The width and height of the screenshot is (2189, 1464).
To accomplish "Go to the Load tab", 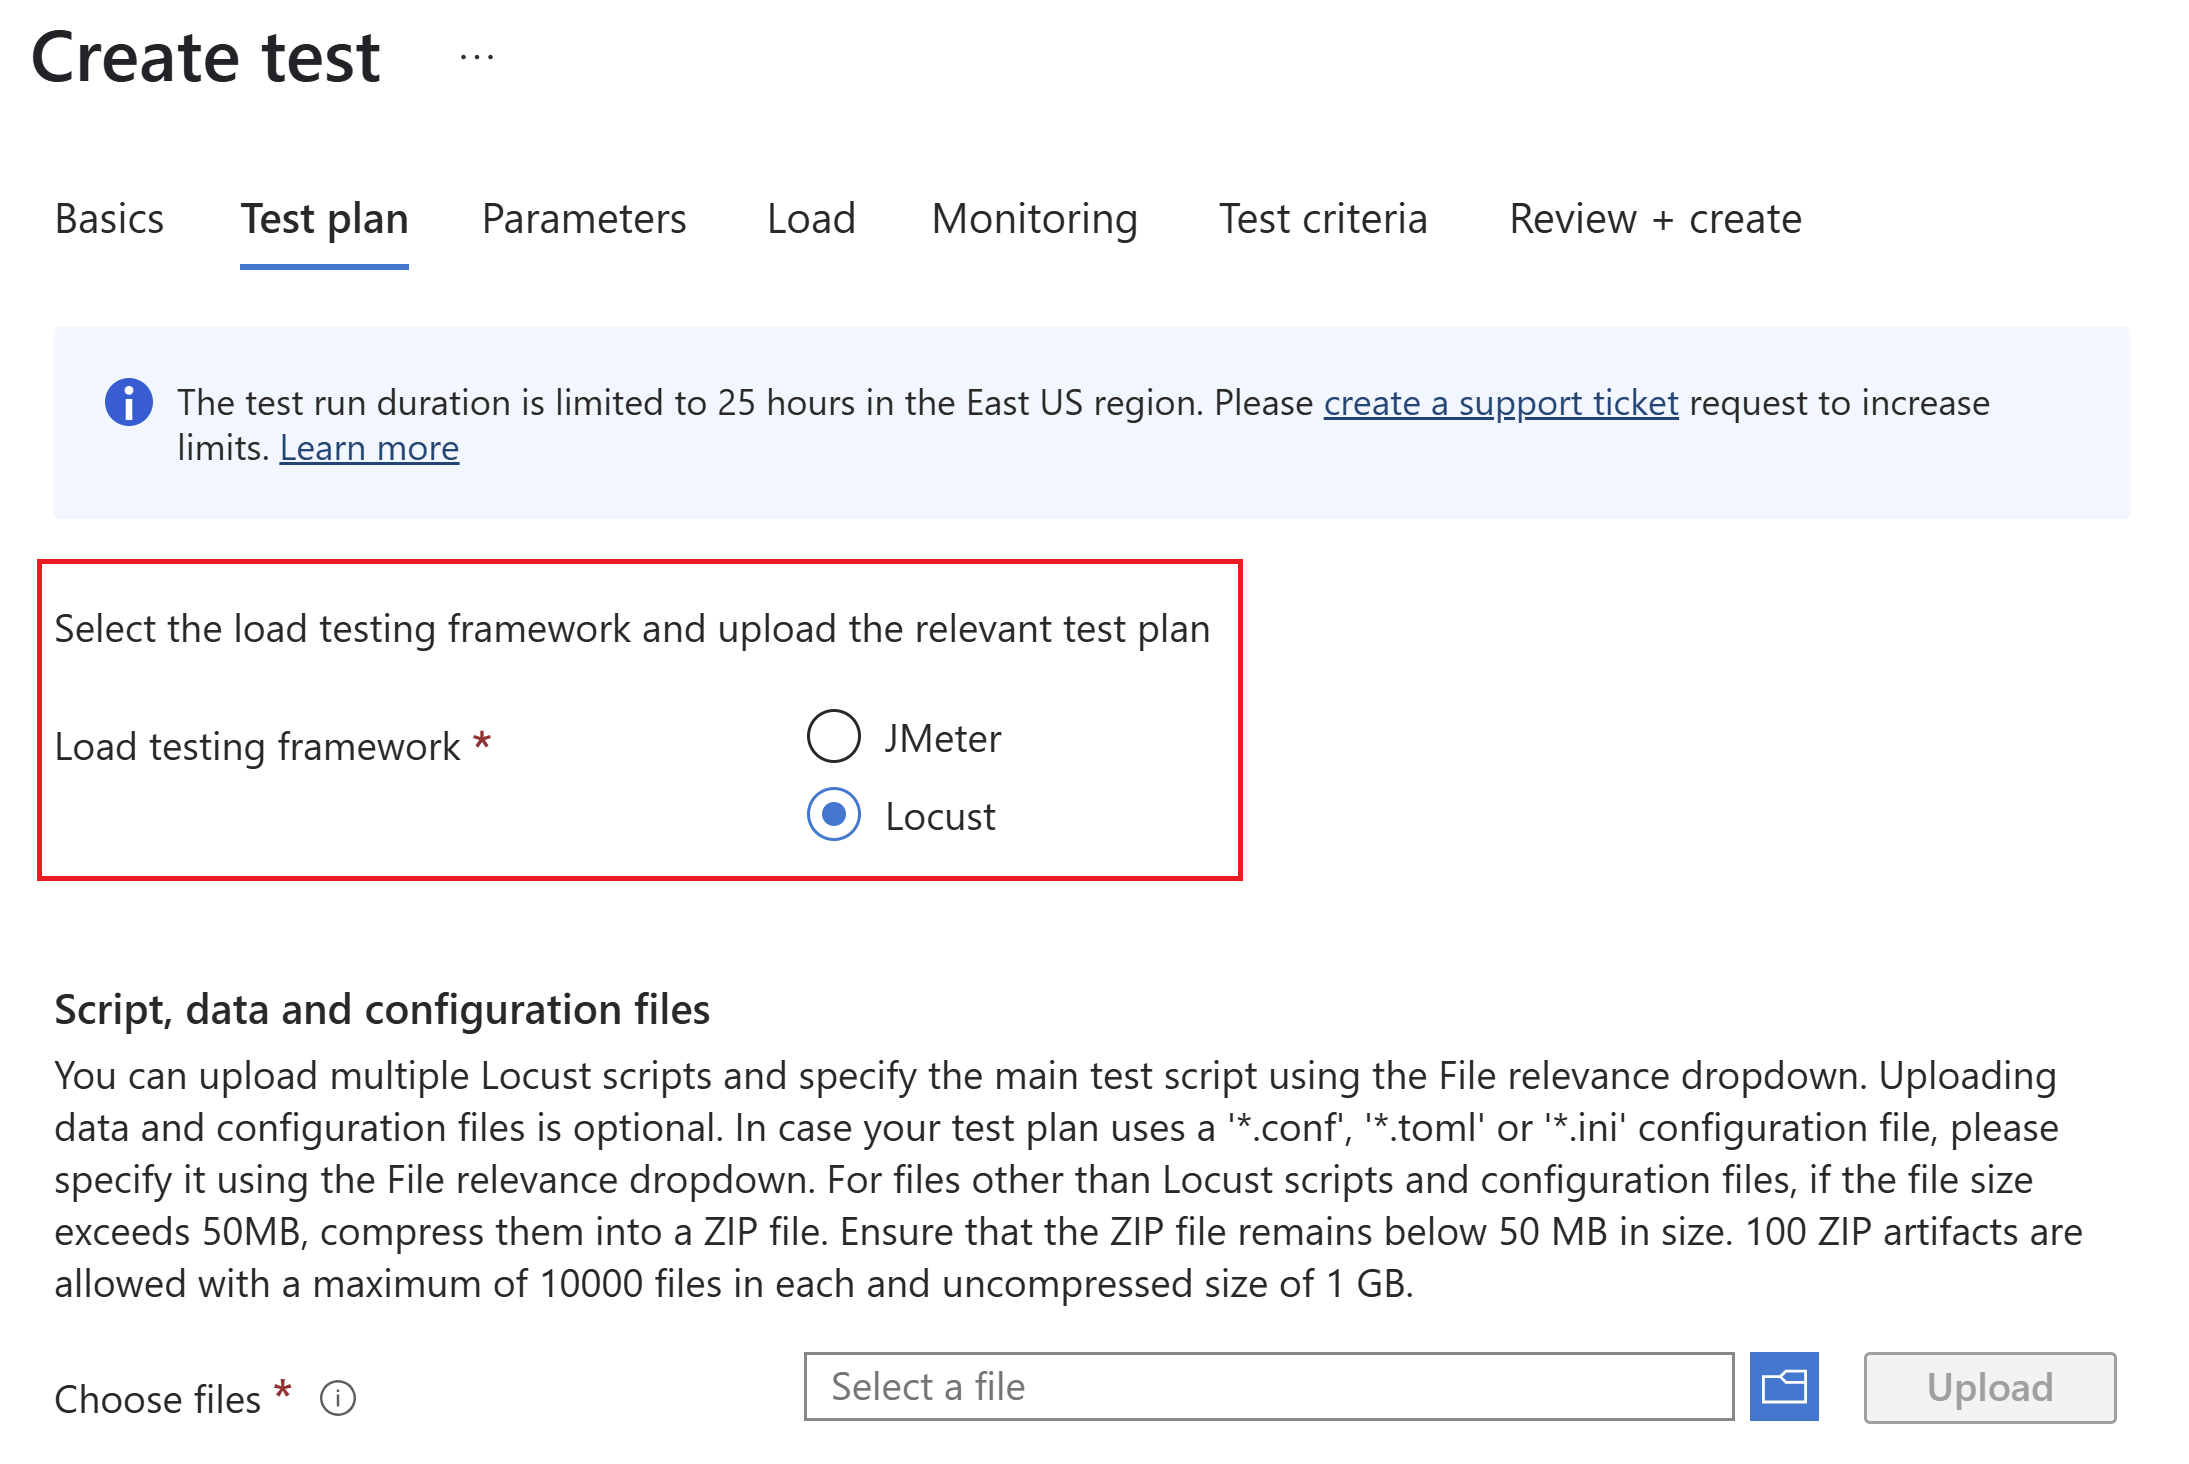I will [810, 219].
